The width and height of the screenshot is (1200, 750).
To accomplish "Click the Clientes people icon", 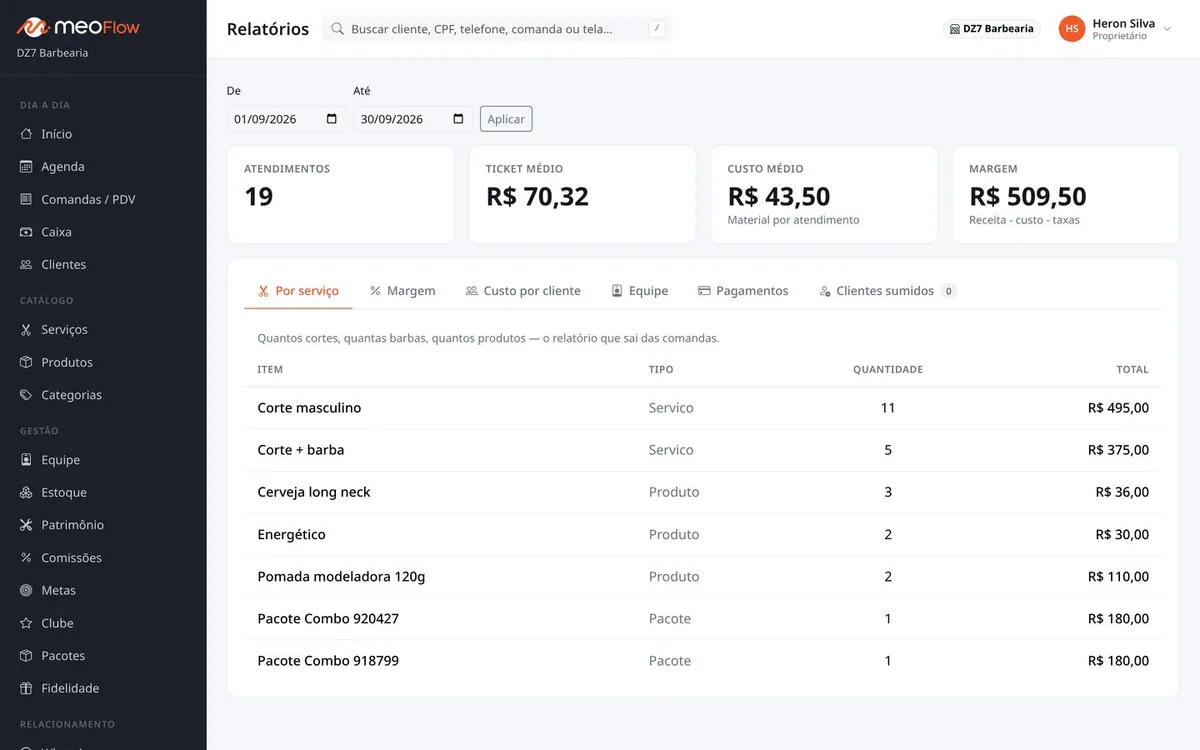I will point(26,265).
